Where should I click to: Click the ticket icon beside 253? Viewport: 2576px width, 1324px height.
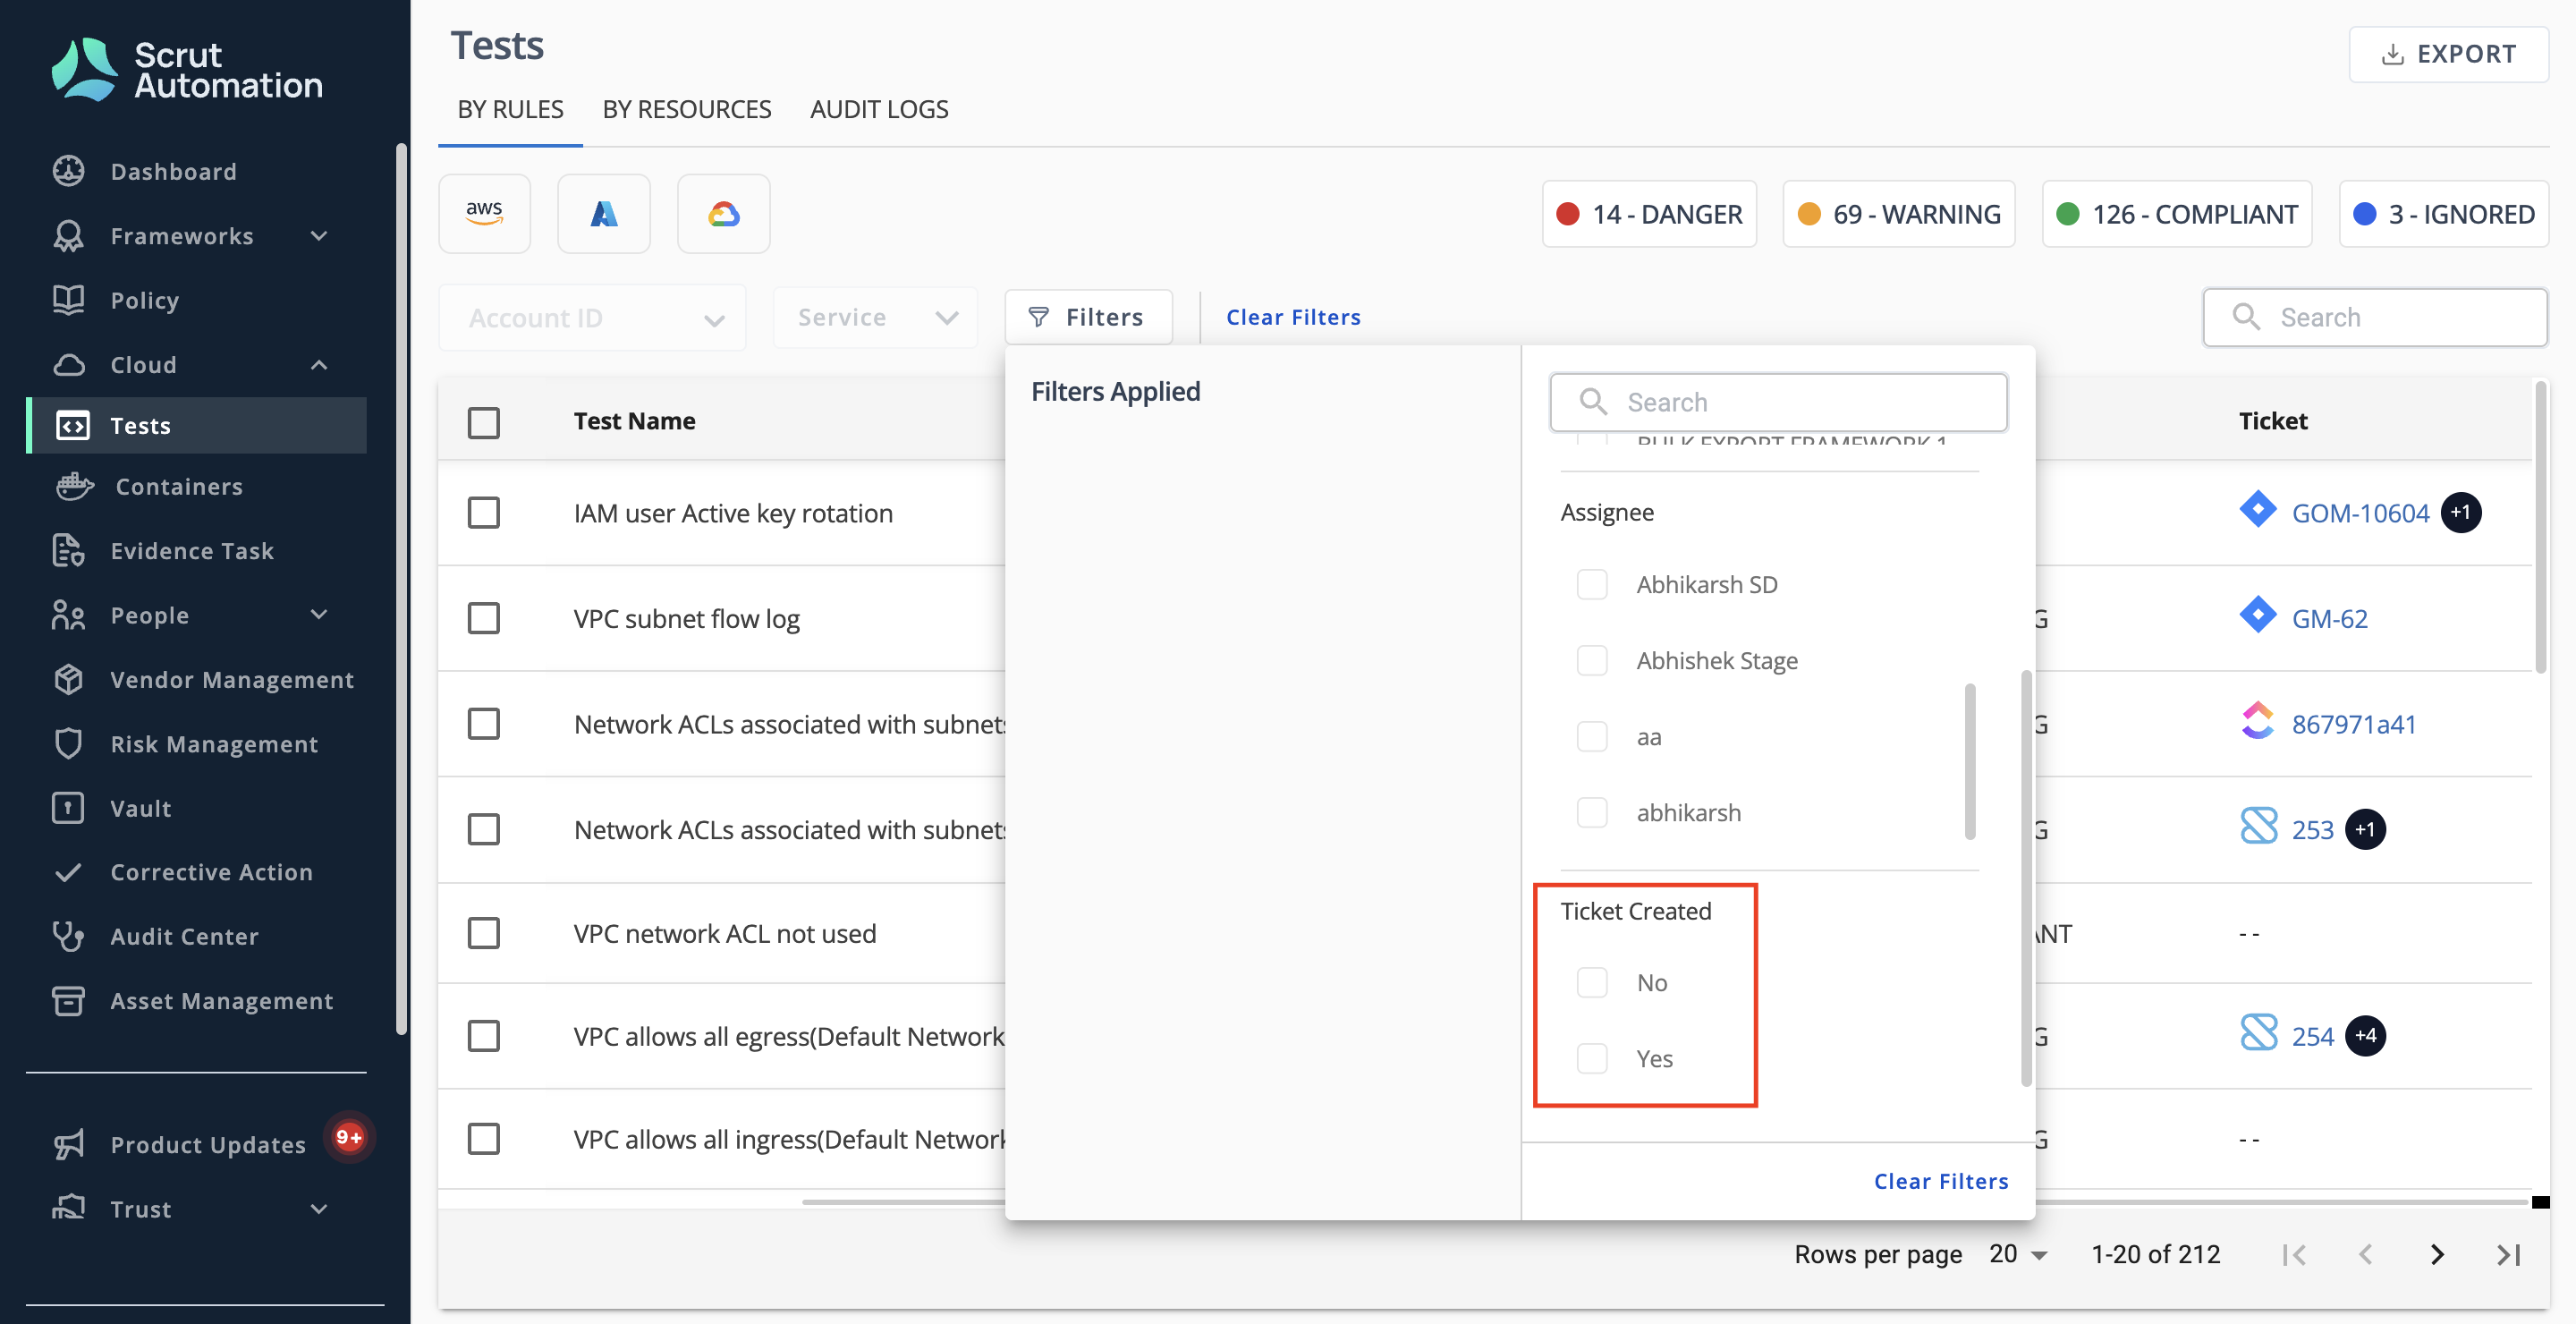pos(2259,827)
